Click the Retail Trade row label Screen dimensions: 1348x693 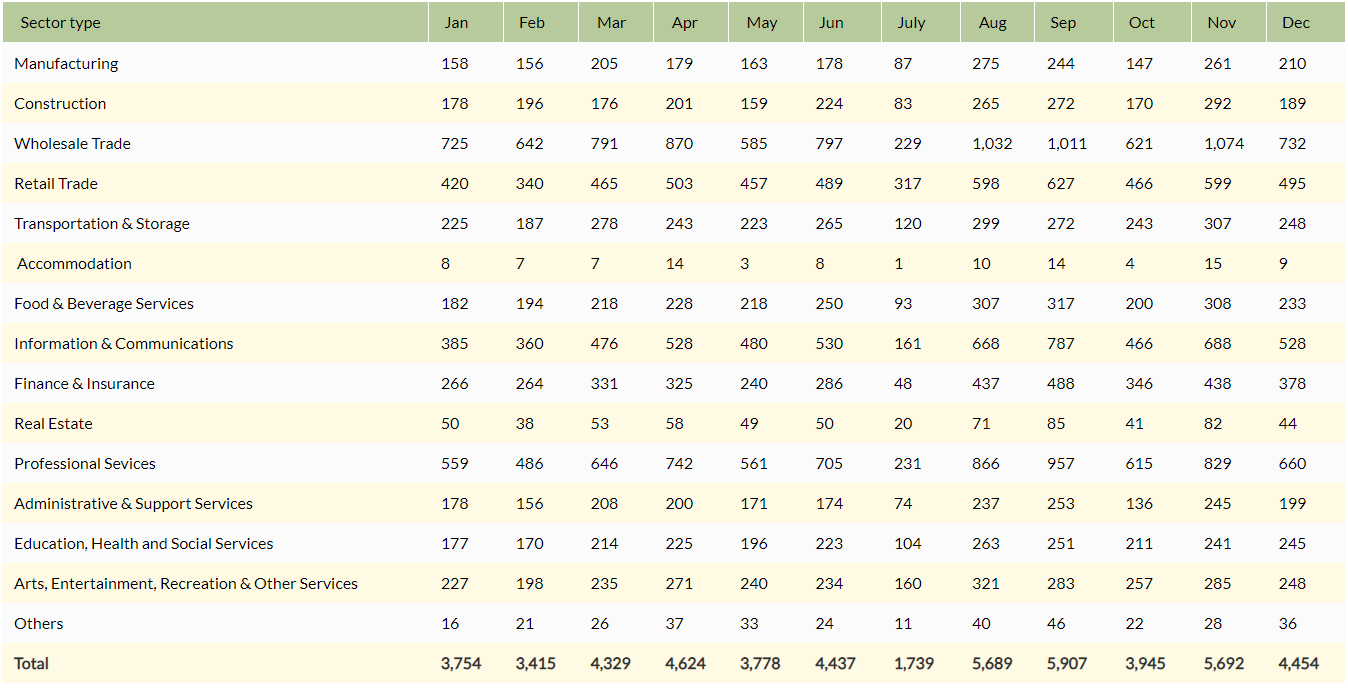pyautogui.click(x=56, y=183)
